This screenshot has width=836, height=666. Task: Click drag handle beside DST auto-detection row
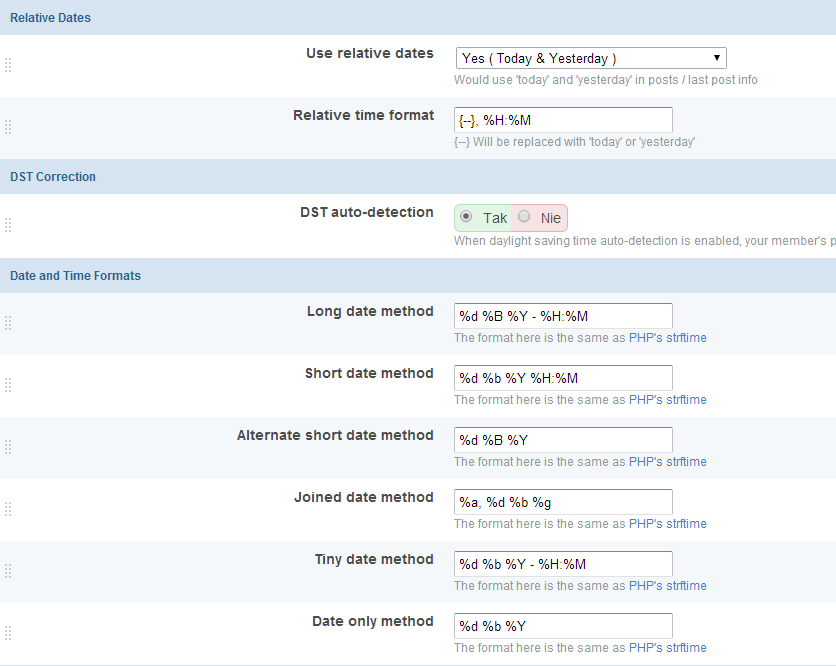coord(8,225)
